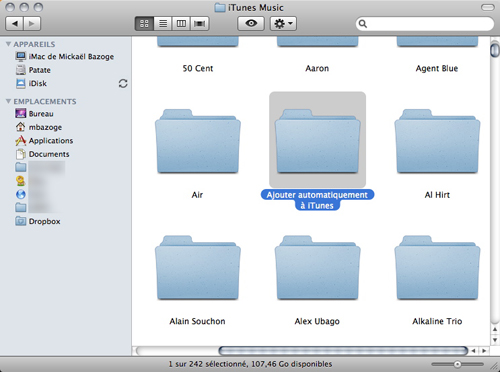Switch to icon view
This screenshot has height=372, width=500.
(x=144, y=23)
